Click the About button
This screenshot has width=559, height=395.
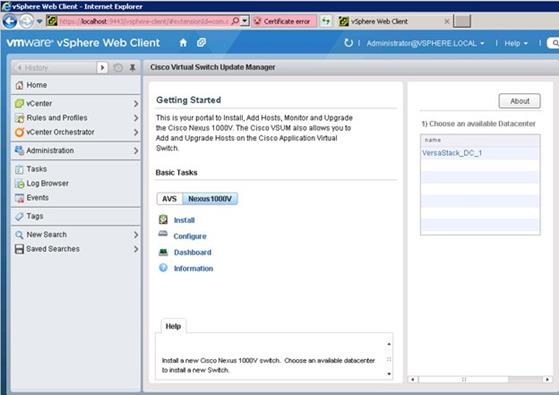coord(519,101)
